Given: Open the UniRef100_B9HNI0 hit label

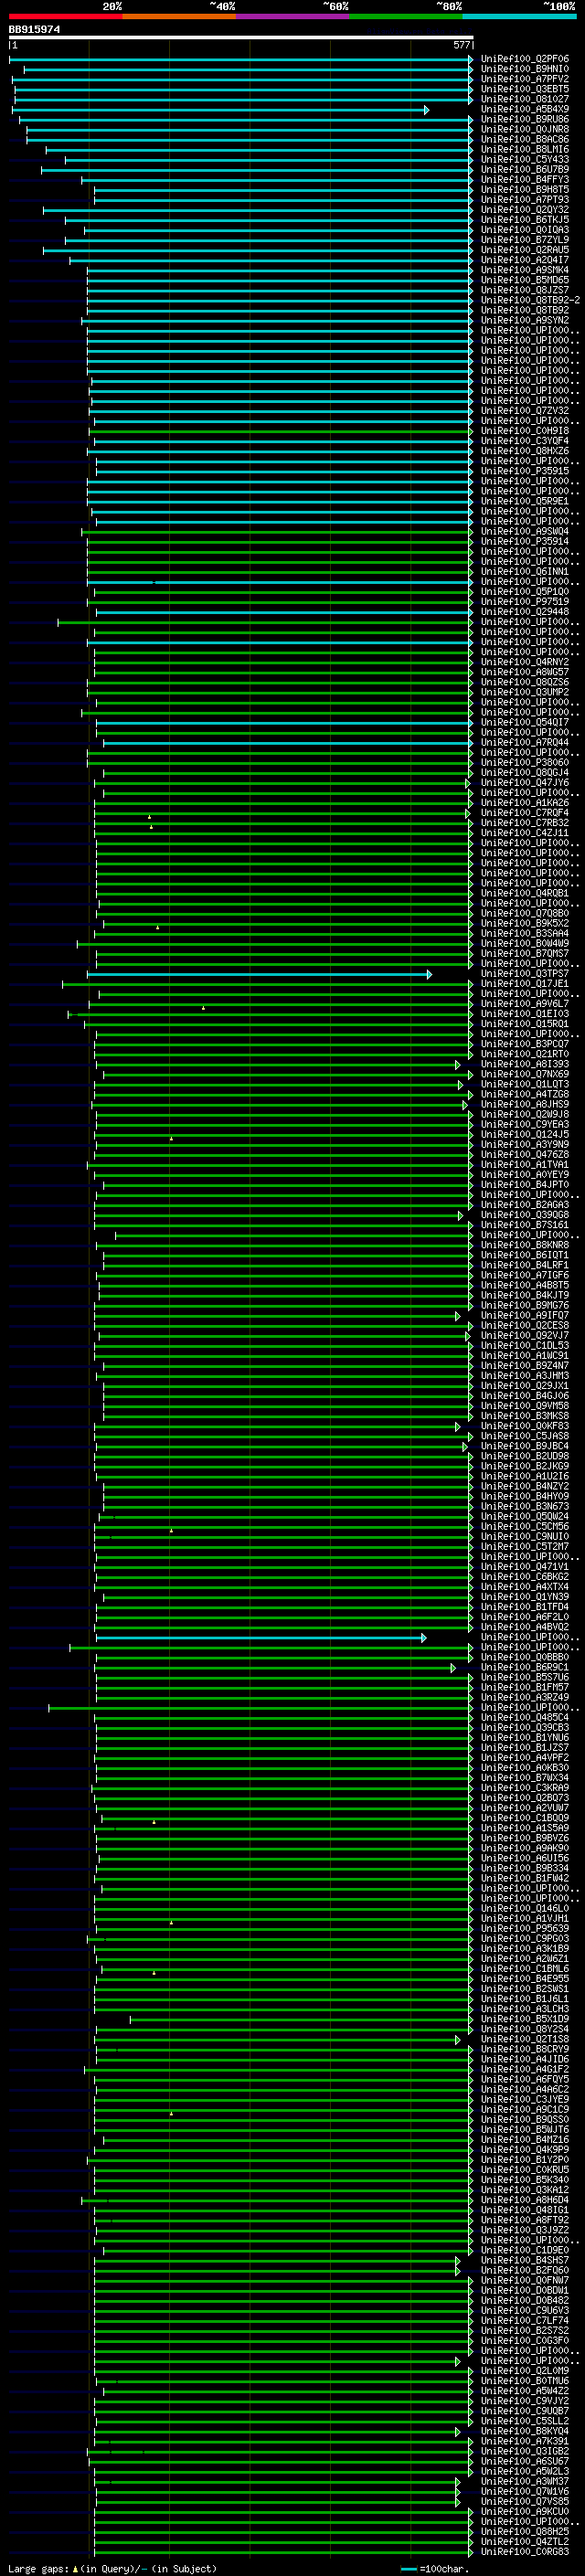Looking at the screenshot, I should coord(525,69).
